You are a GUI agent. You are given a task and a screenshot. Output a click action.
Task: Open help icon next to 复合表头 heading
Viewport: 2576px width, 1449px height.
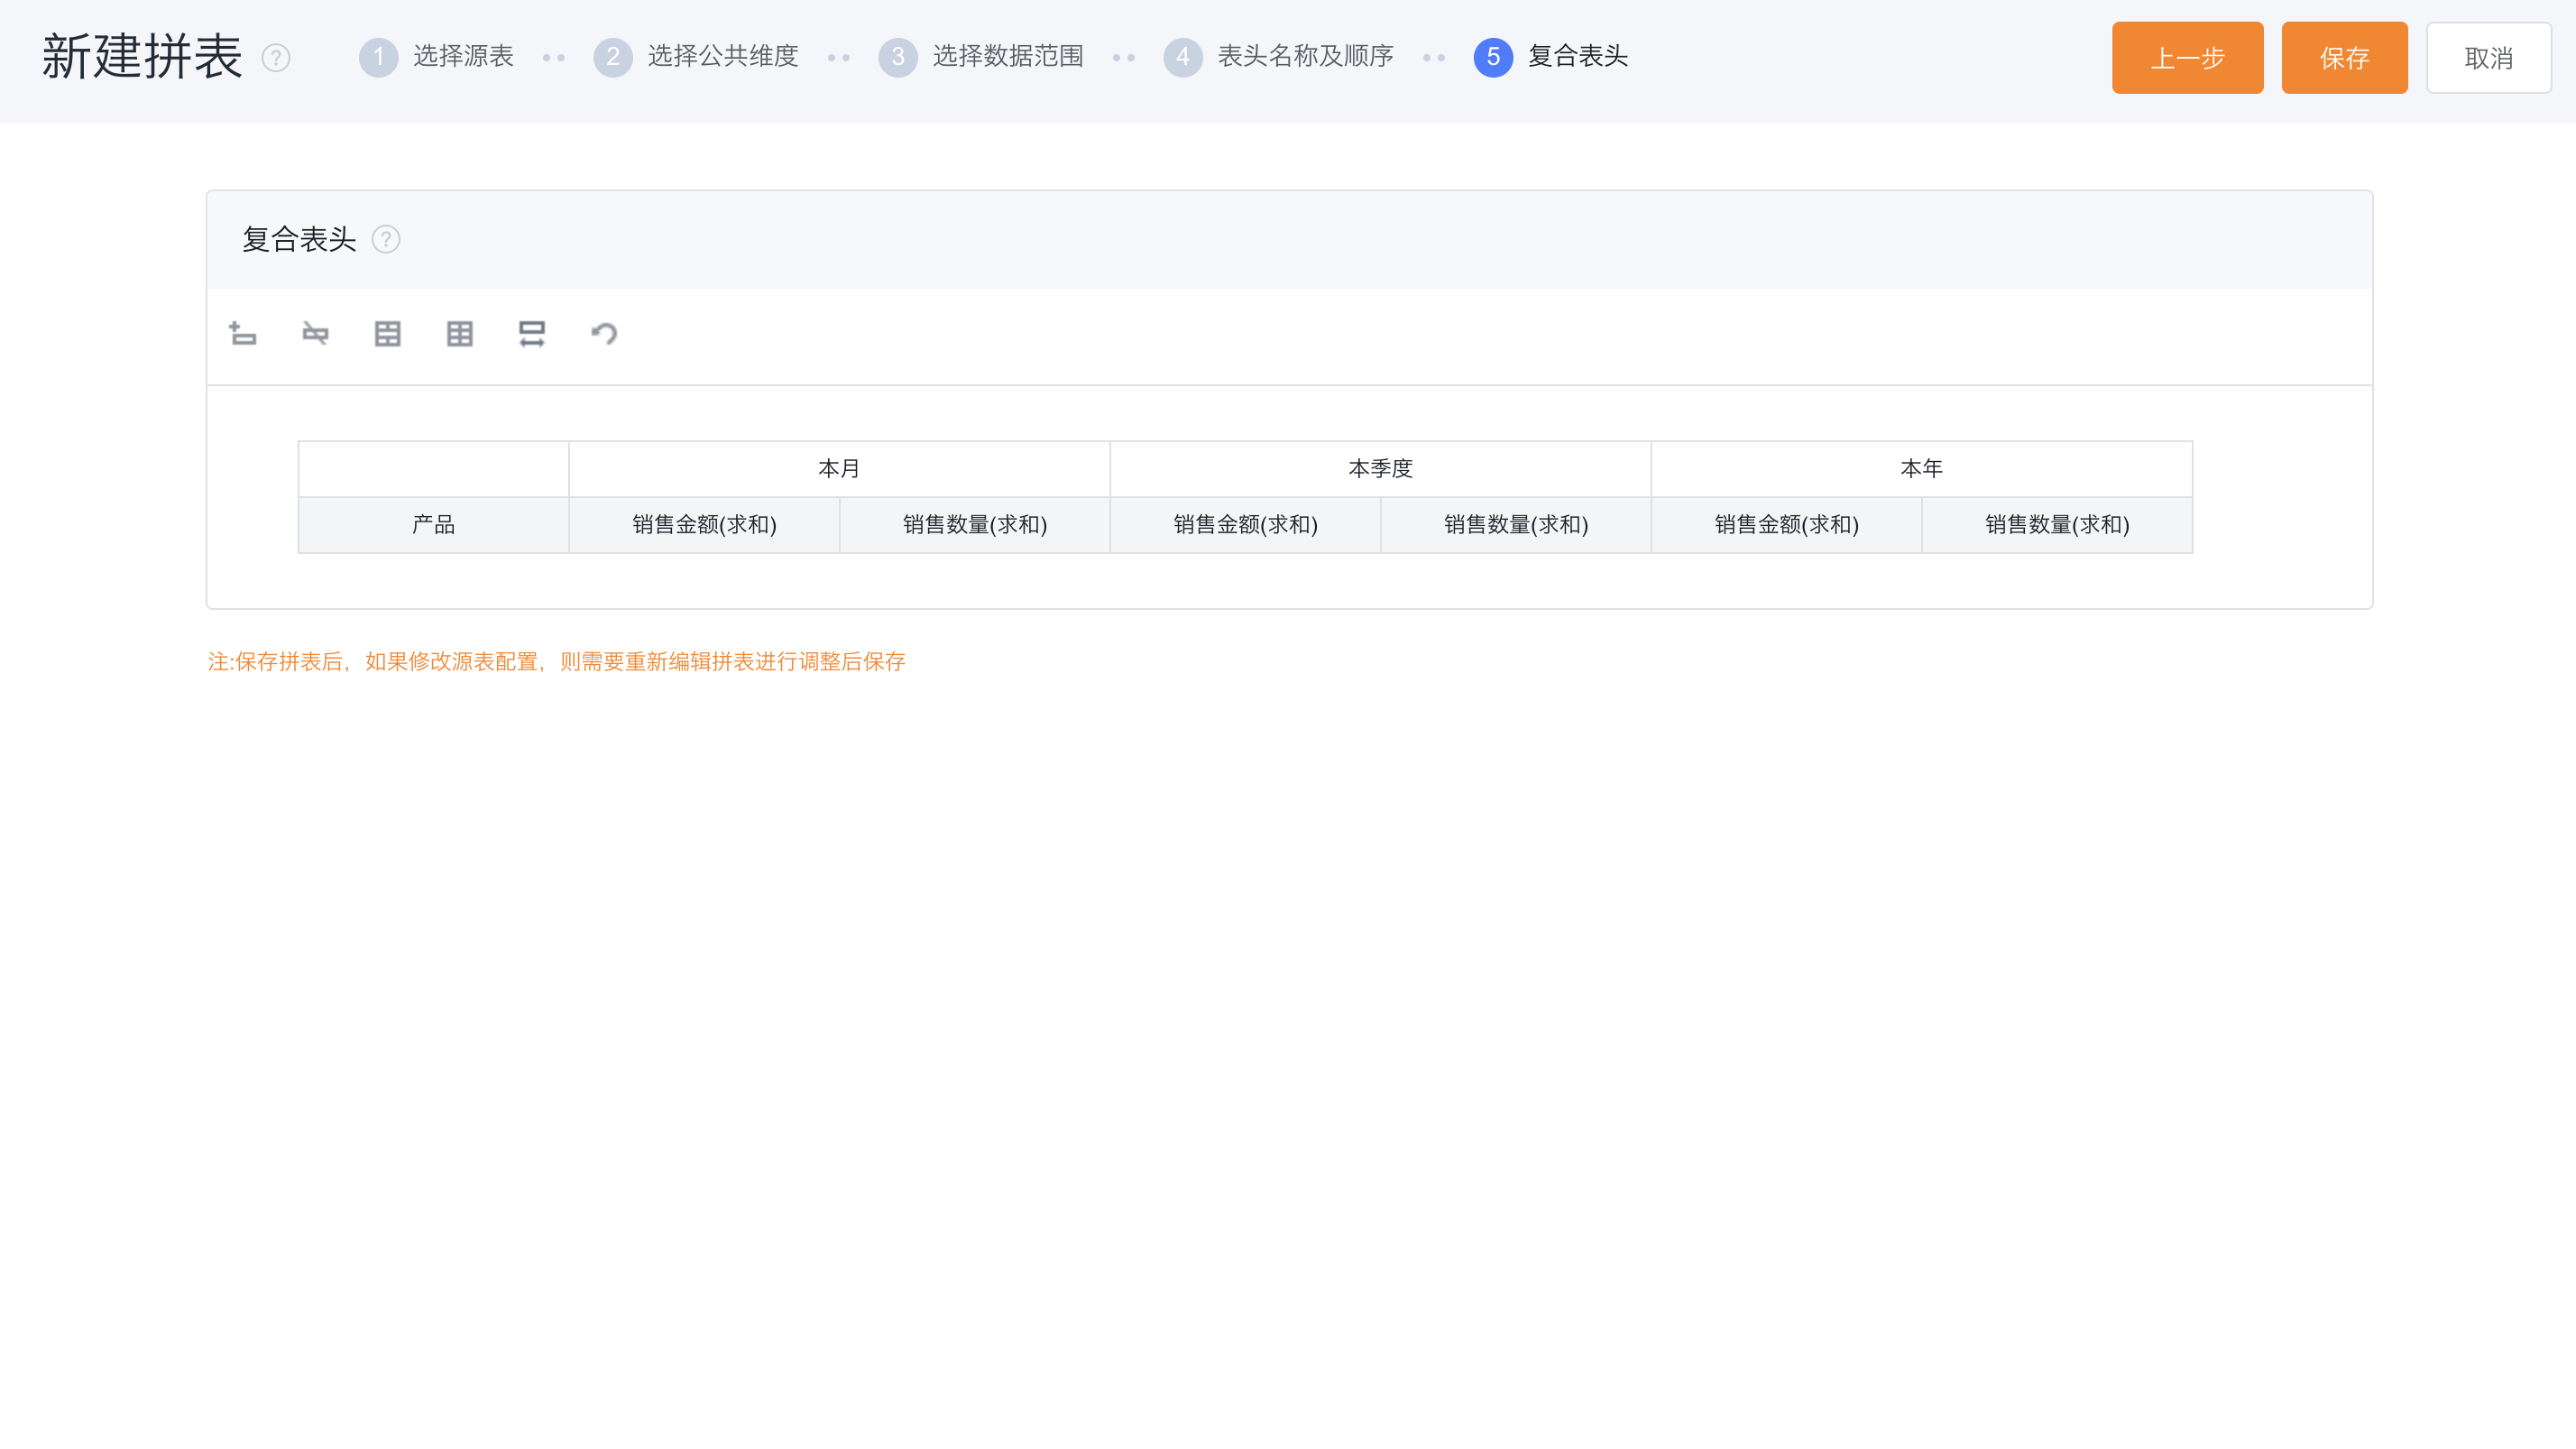386,239
